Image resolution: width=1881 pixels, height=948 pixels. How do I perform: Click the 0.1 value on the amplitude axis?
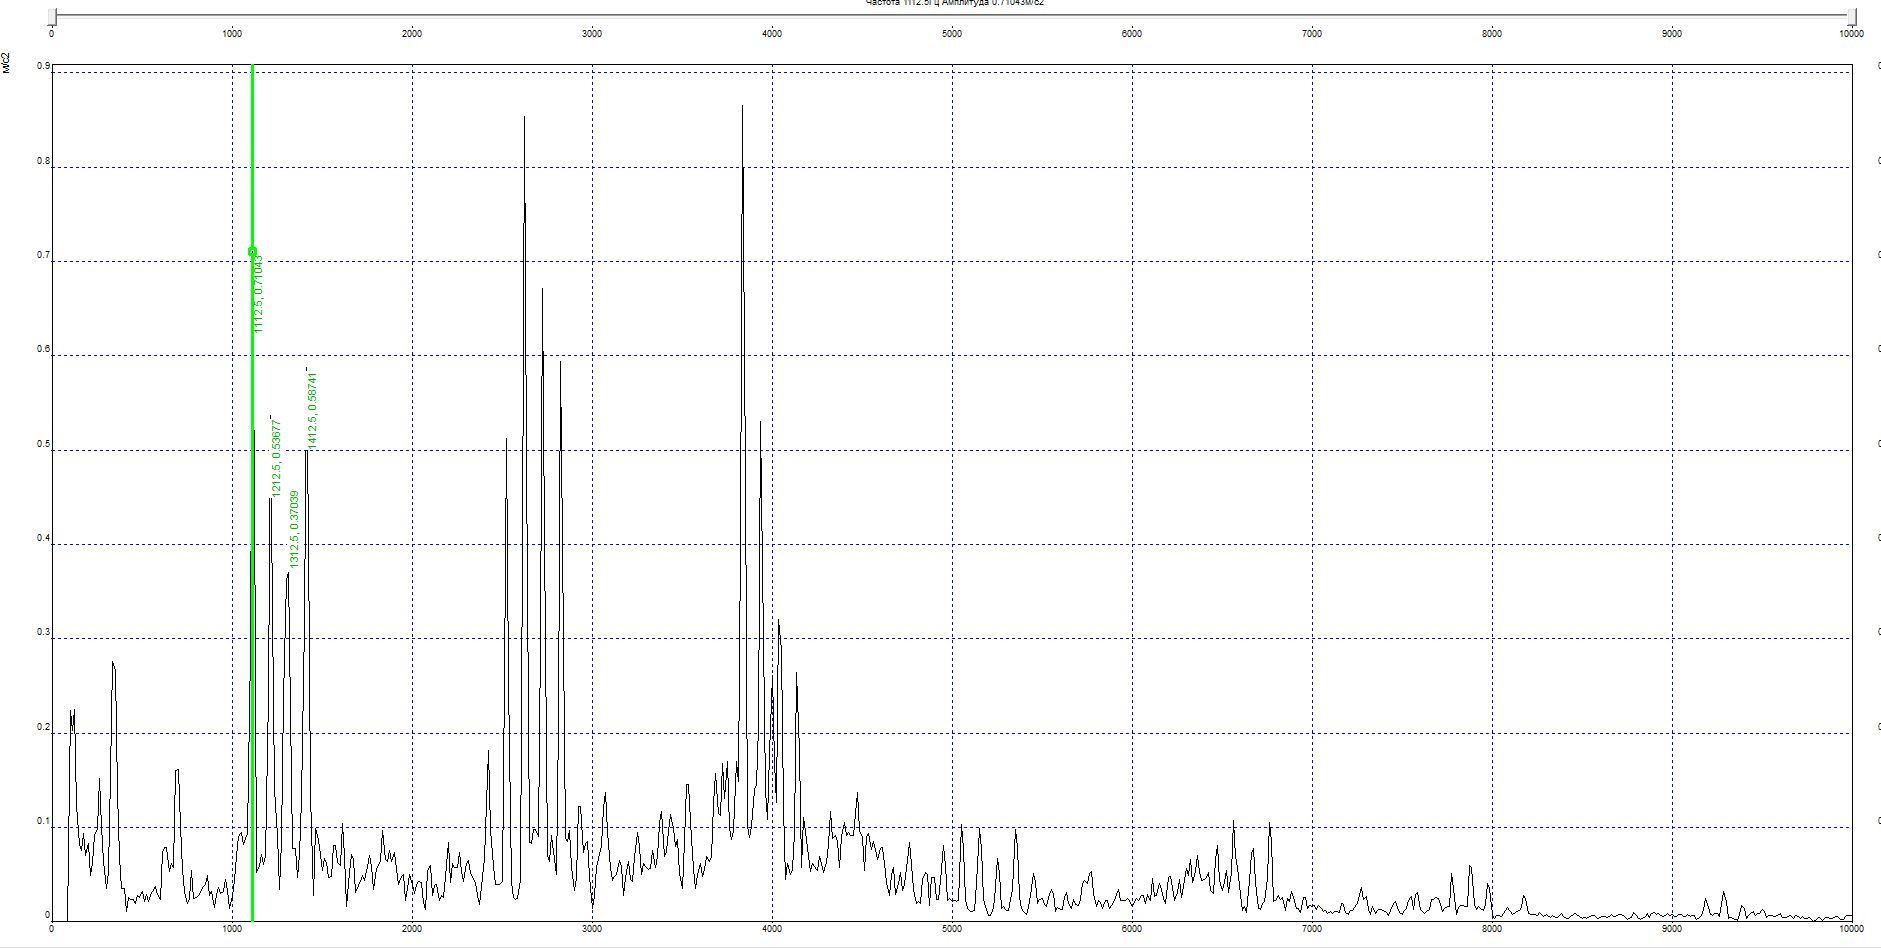[x=43, y=821]
